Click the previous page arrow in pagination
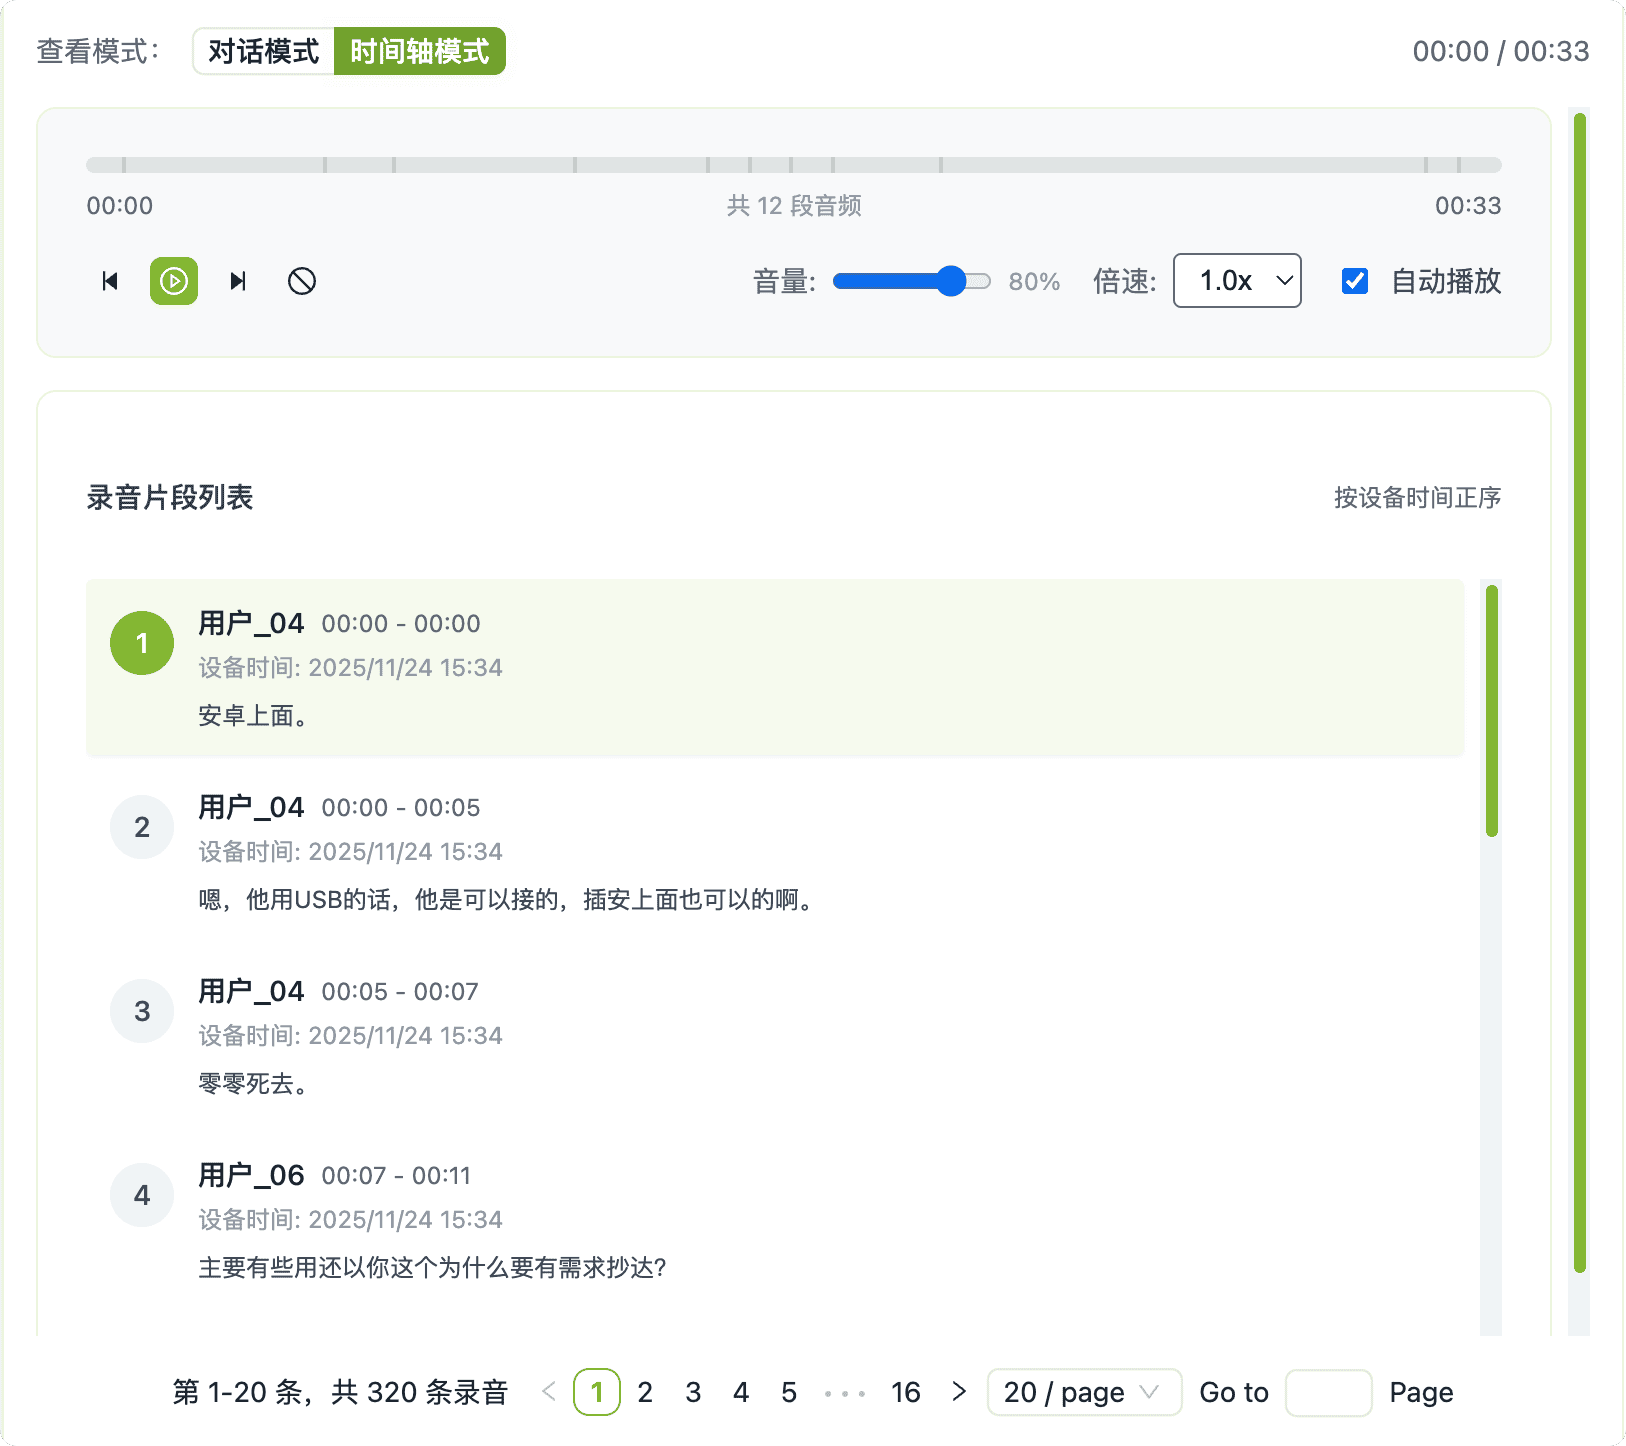 (x=548, y=1391)
